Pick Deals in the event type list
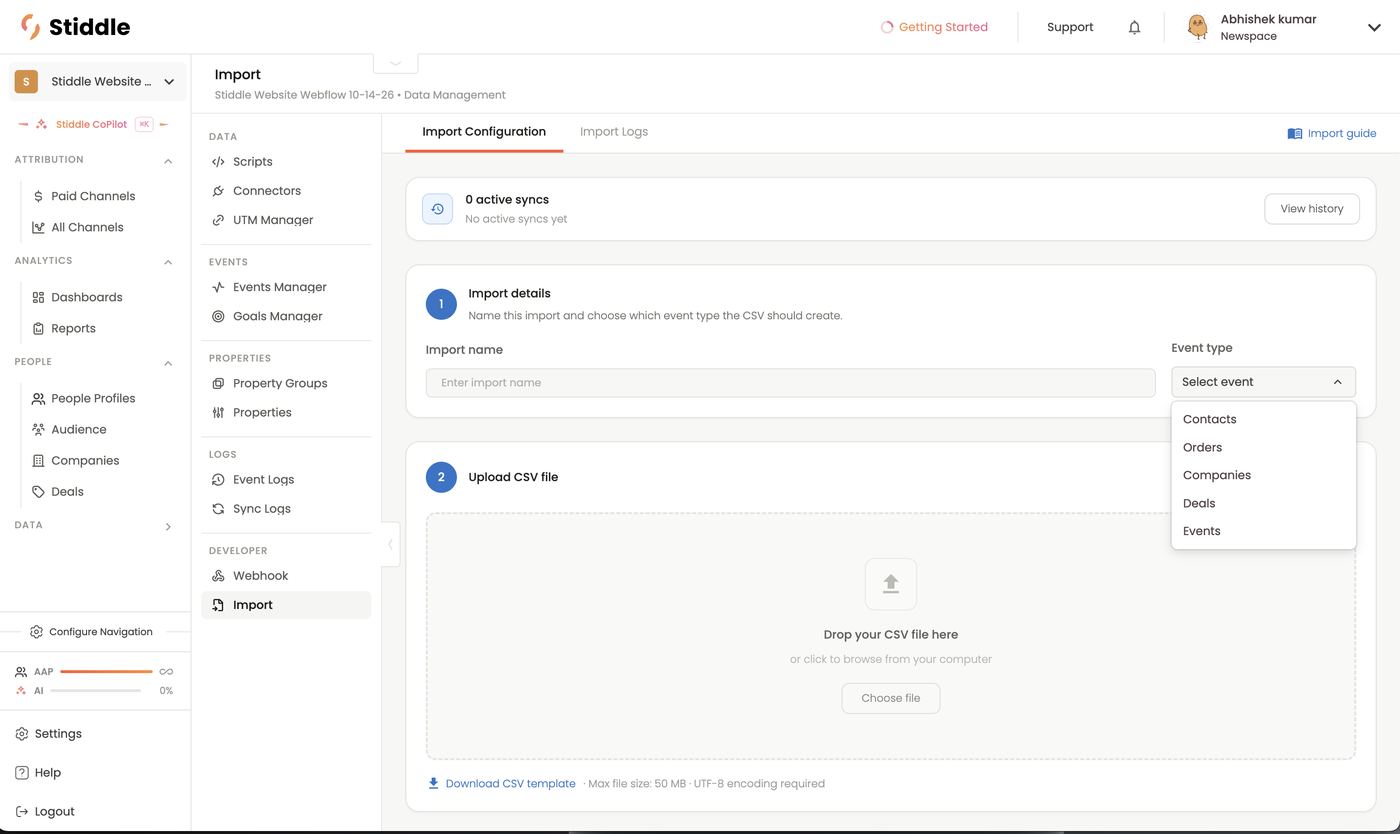Screen dimensions: 1400x834 pos(1263,503)
